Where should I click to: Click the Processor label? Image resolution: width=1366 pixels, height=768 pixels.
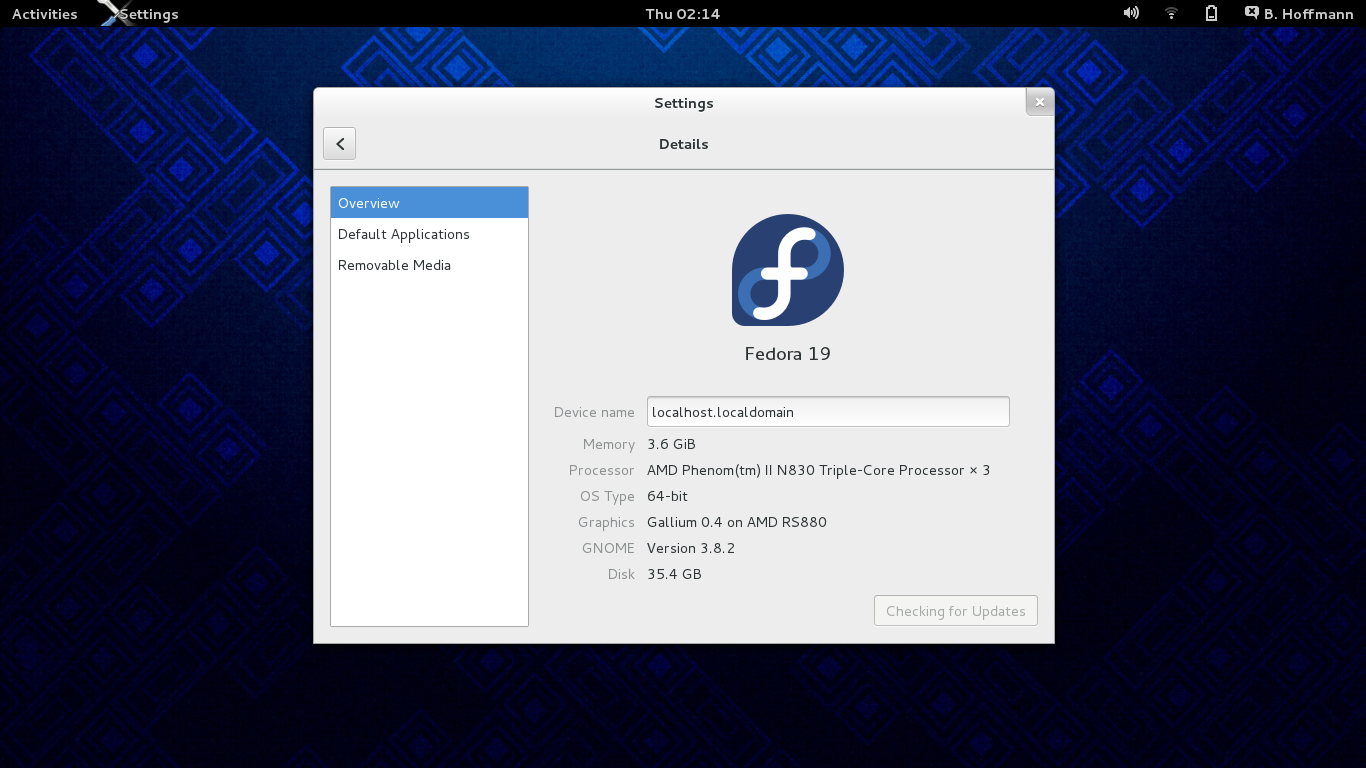(x=602, y=470)
